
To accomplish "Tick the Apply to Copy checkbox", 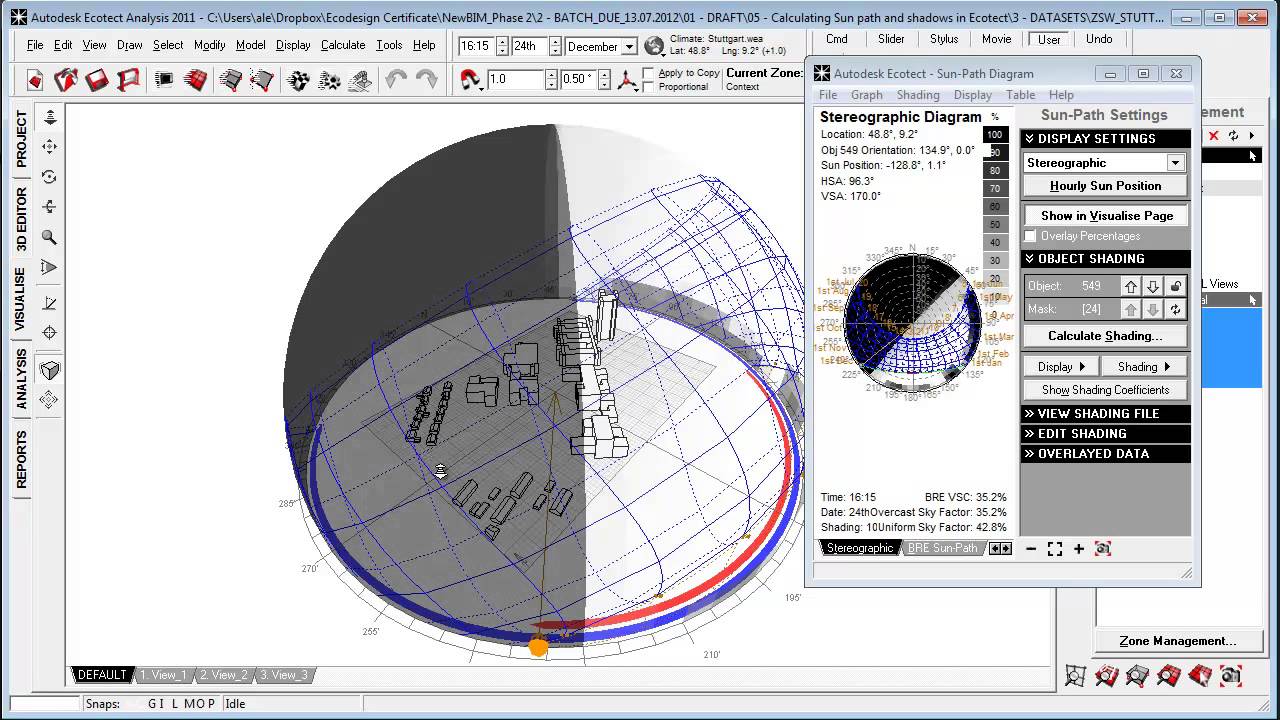I will (648, 74).
